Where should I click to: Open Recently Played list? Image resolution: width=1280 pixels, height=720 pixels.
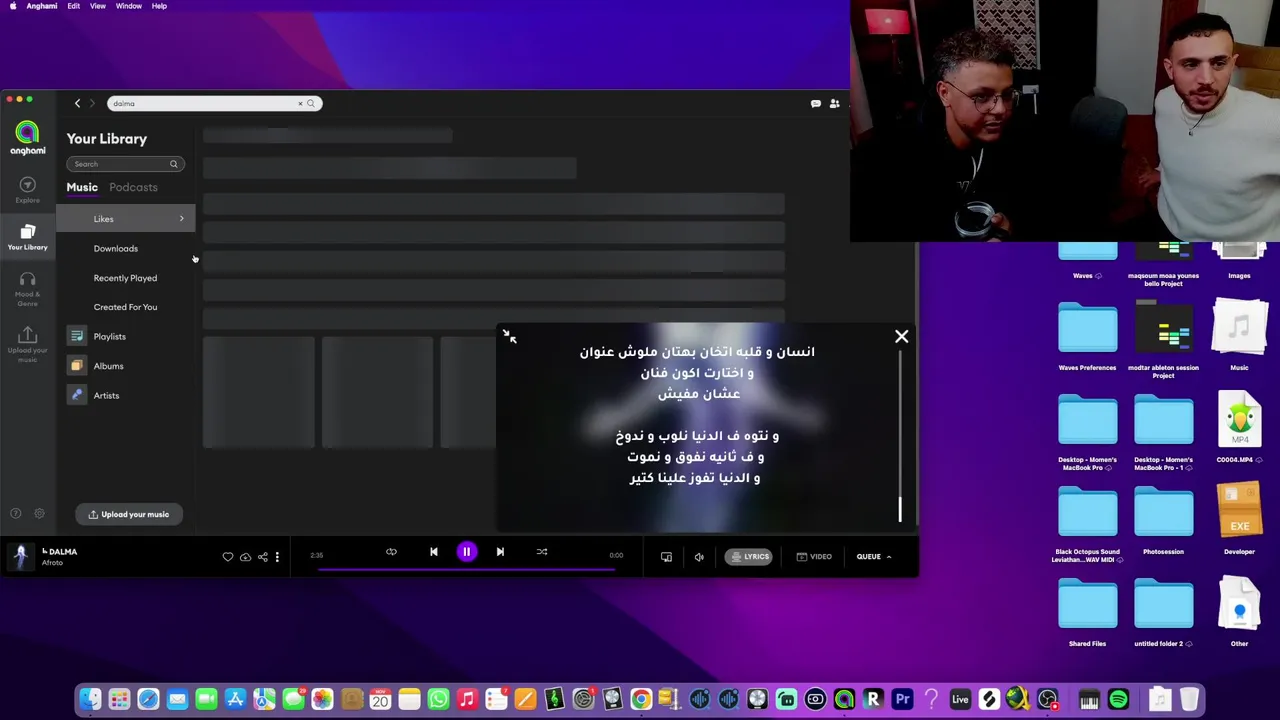click(x=125, y=278)
